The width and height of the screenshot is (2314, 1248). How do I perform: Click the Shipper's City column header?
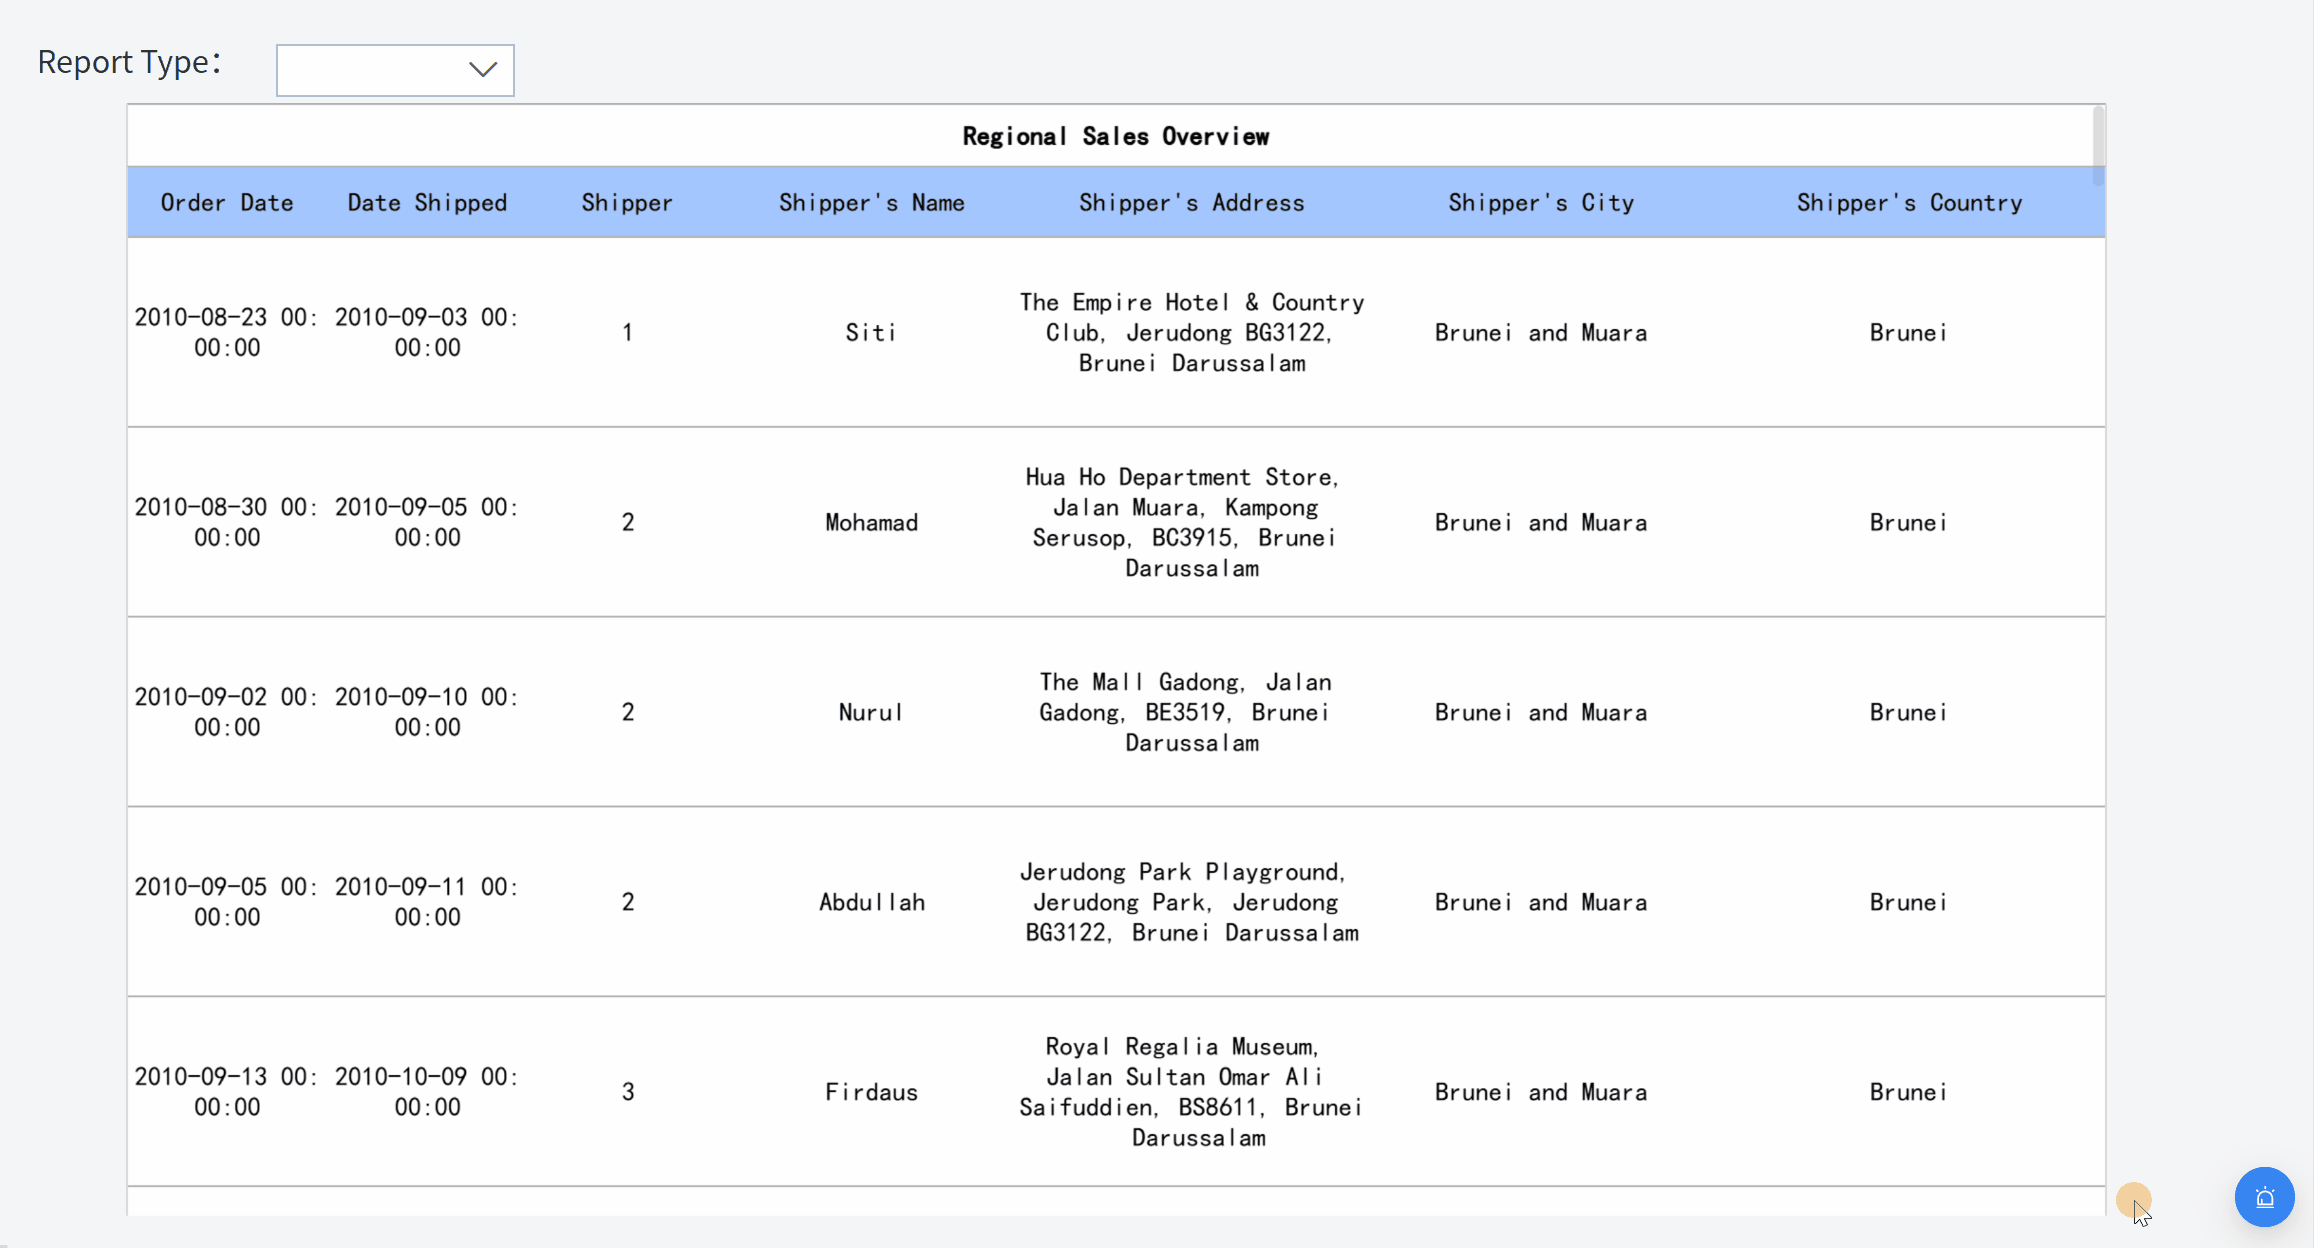tap(1541, 203)
